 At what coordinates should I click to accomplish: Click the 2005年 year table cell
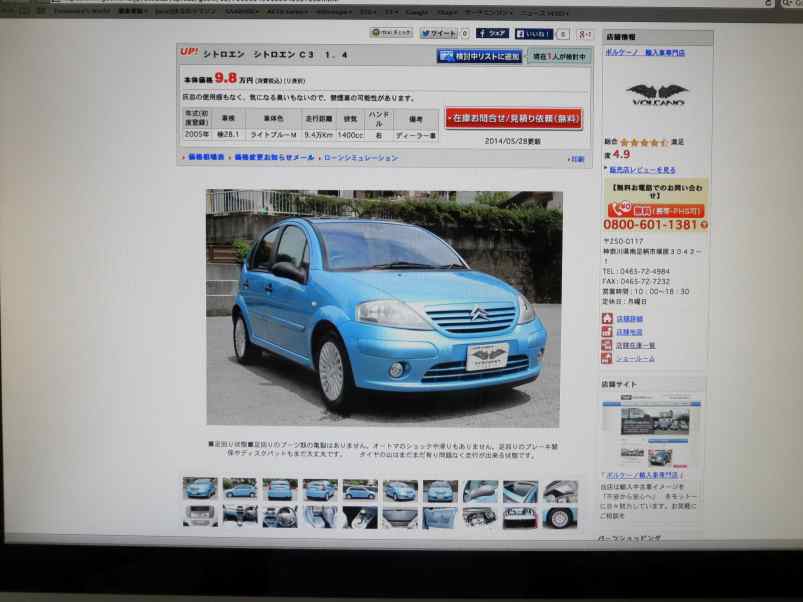click(197, 134)
